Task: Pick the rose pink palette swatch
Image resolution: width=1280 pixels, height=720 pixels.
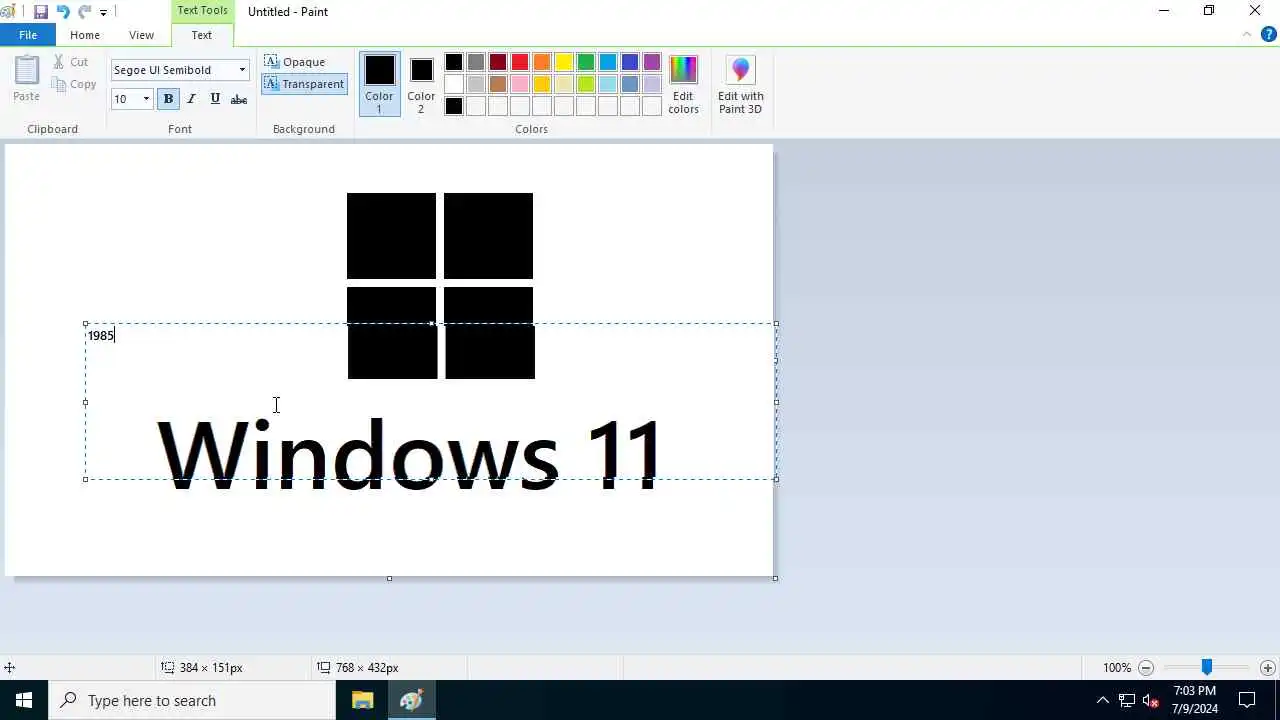Action: (x=520, y=84)
